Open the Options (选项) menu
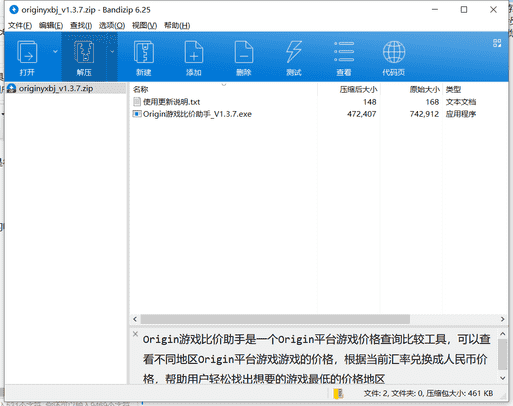This screenshot has width=513, height=406. coord(112,25)
